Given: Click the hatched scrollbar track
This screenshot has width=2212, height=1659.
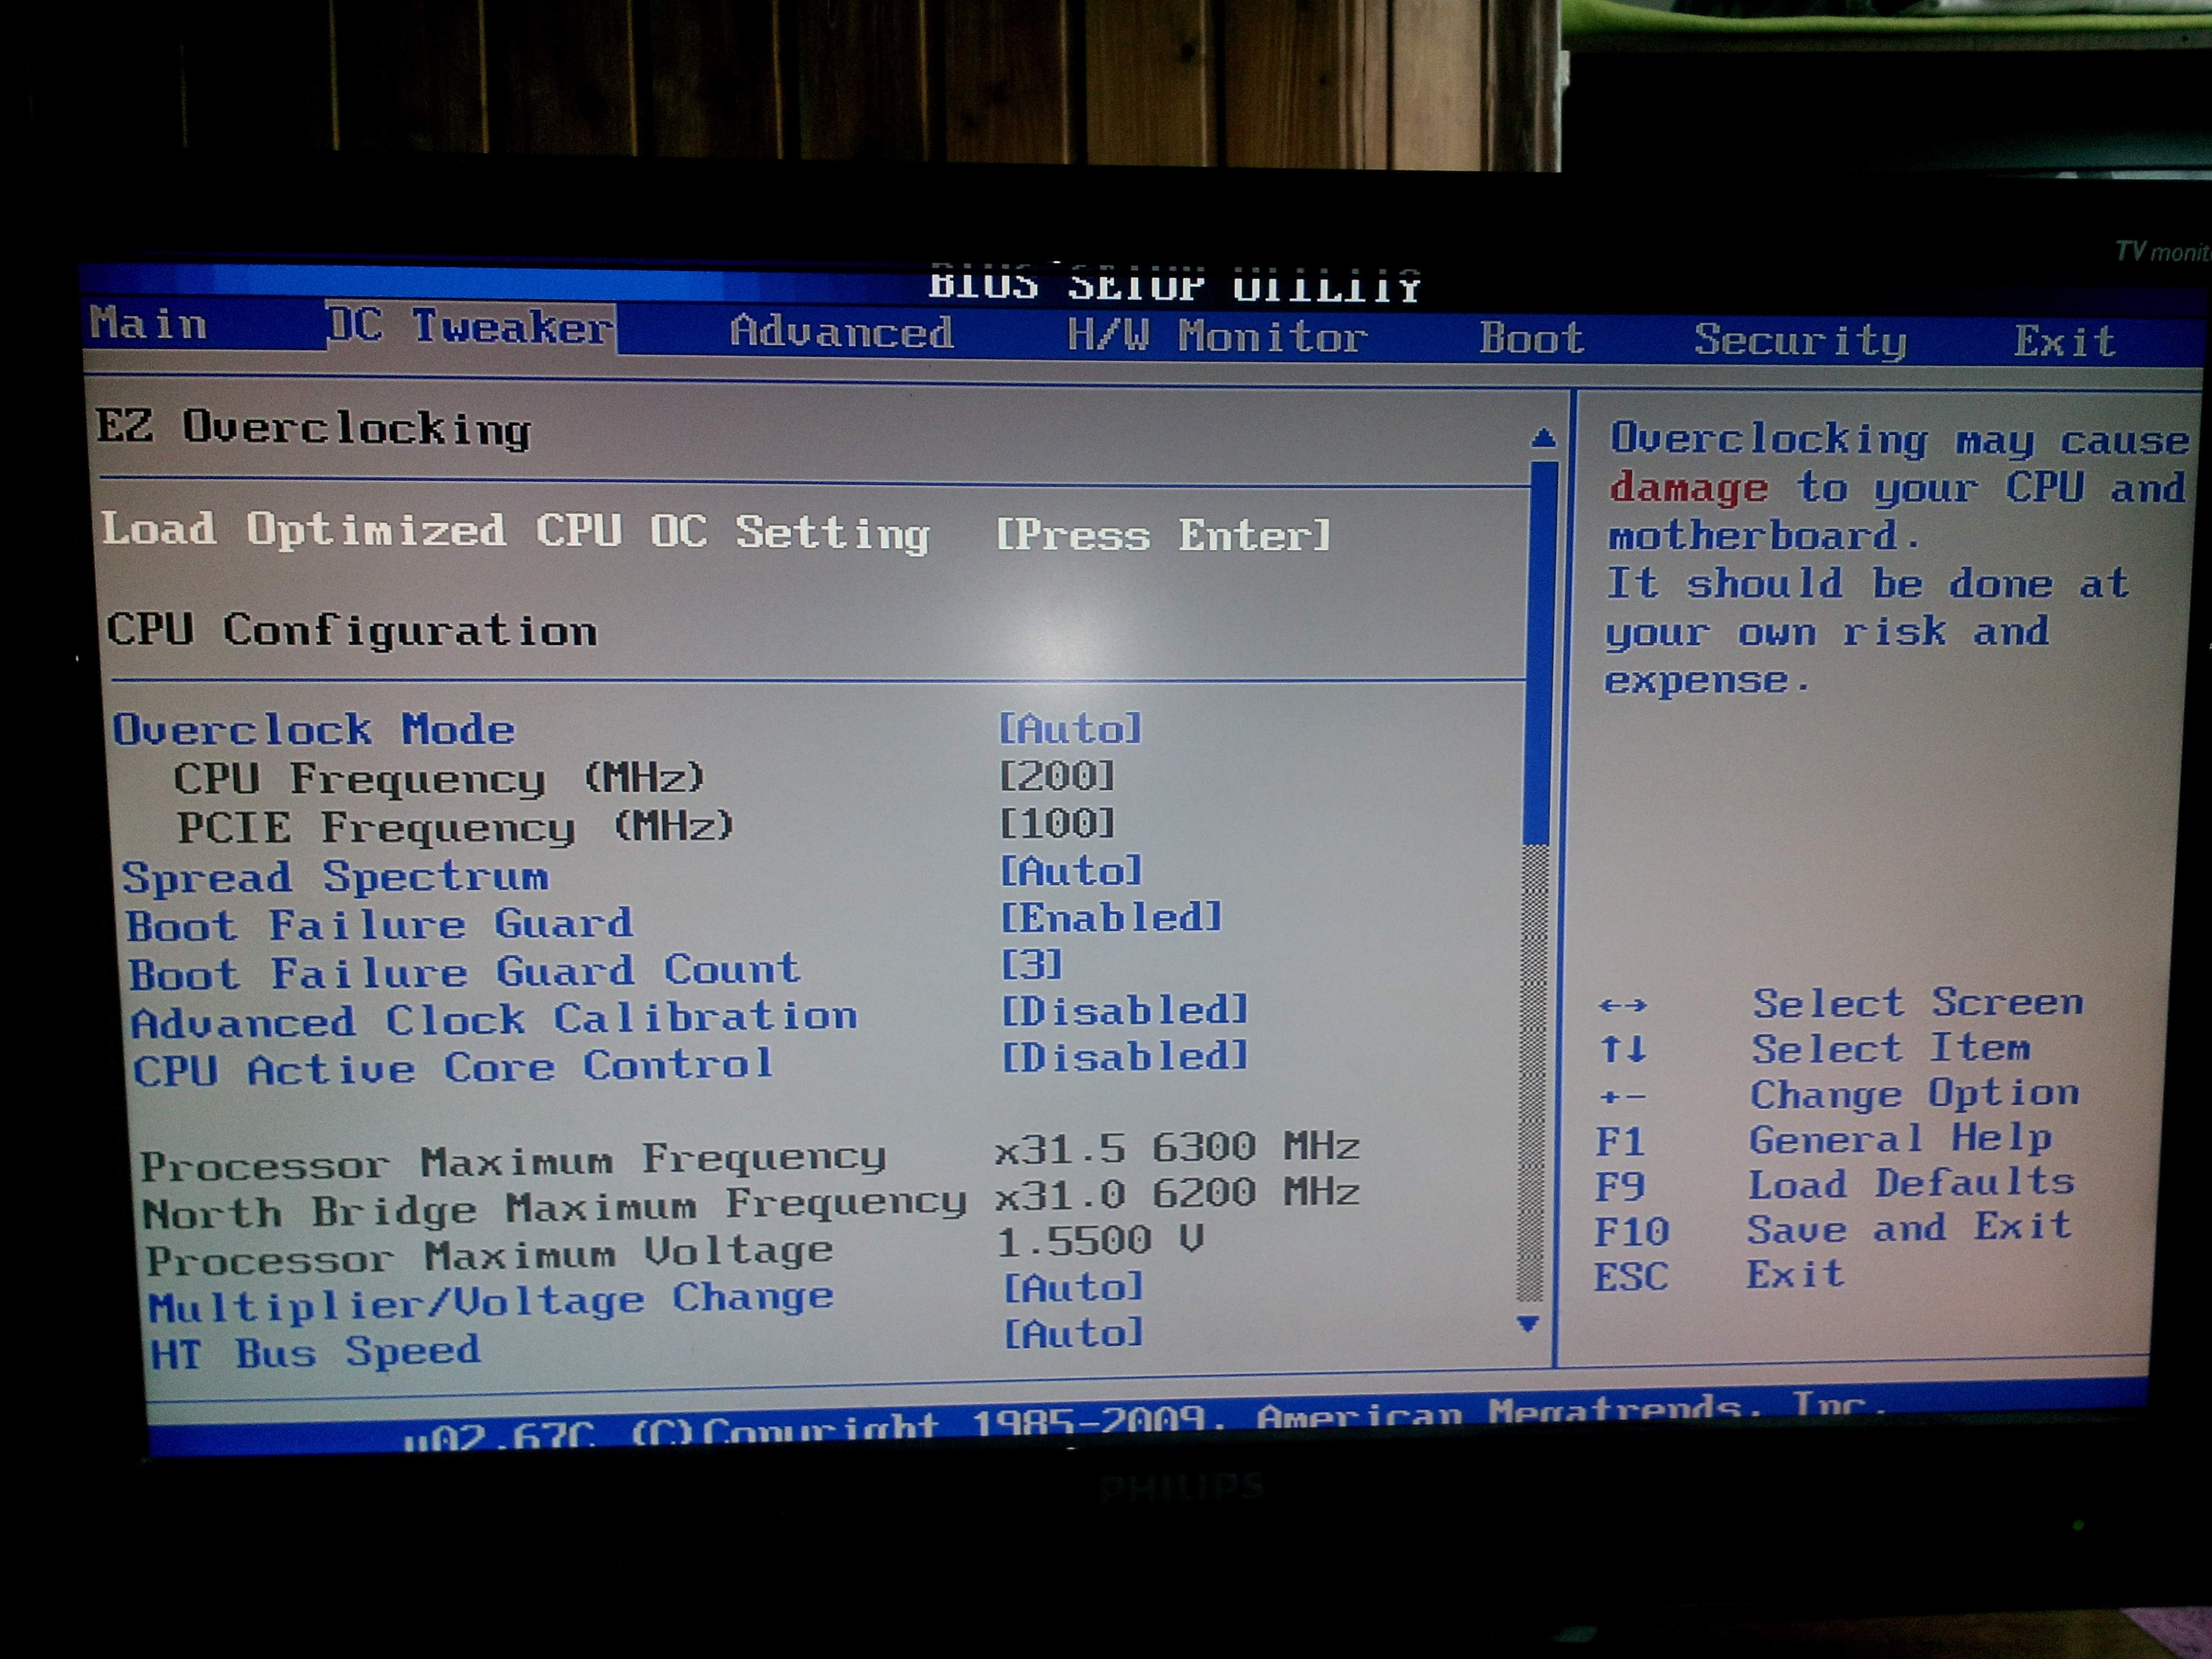Looking at the screenshot, I should tap(1532, 1072).
